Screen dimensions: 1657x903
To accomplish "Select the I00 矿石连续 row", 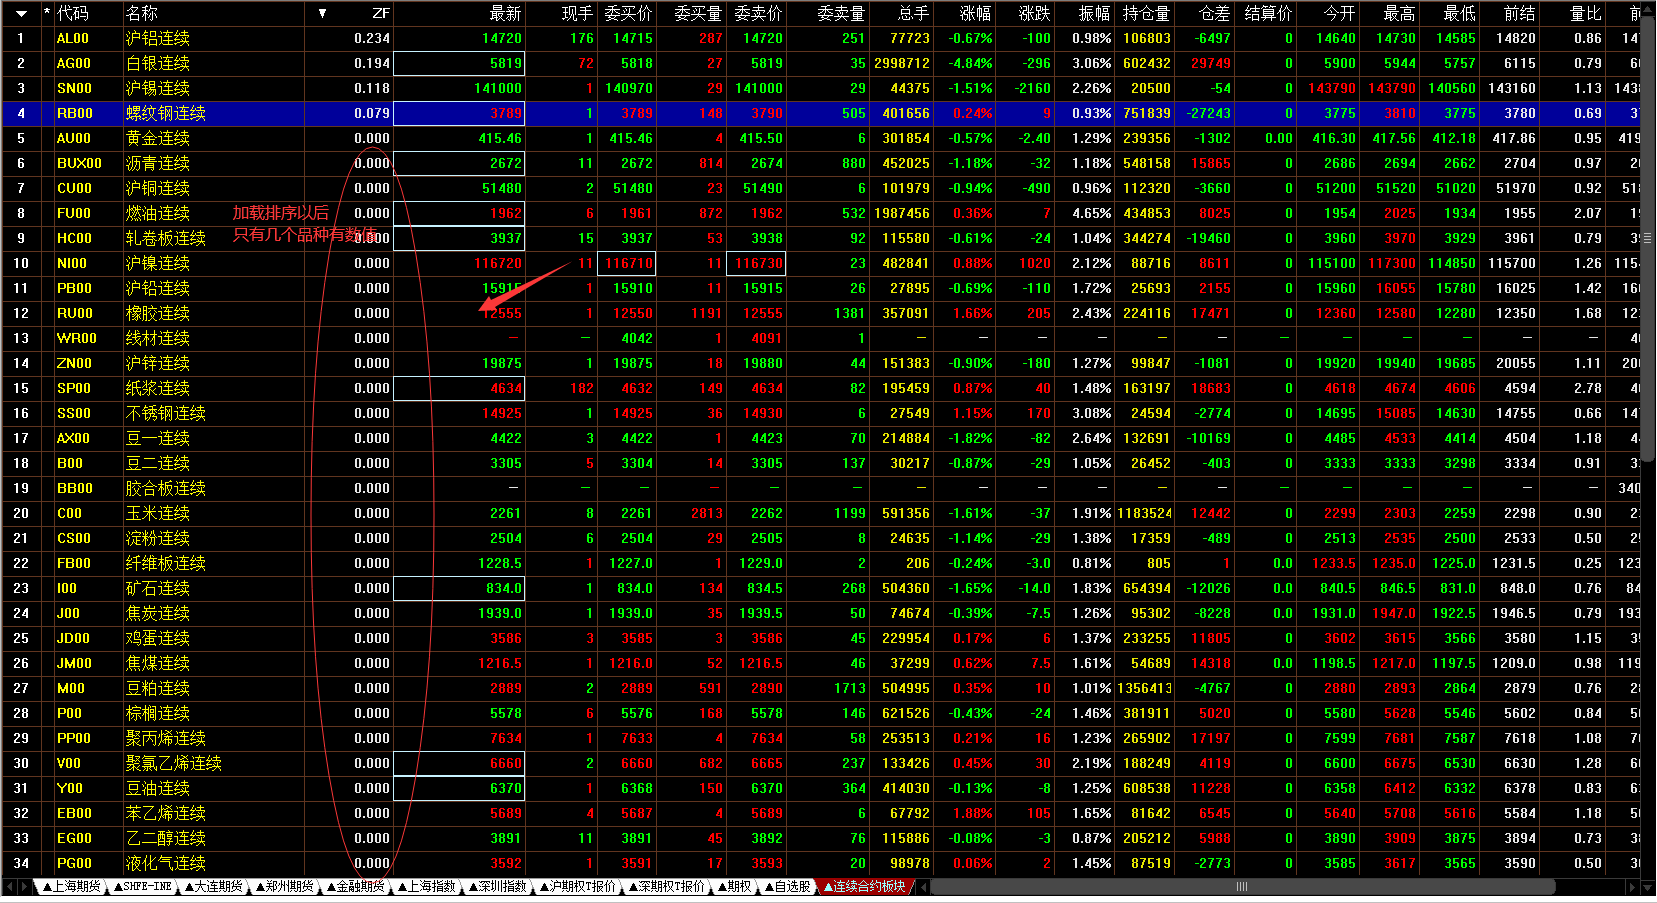I will [821, 588].
